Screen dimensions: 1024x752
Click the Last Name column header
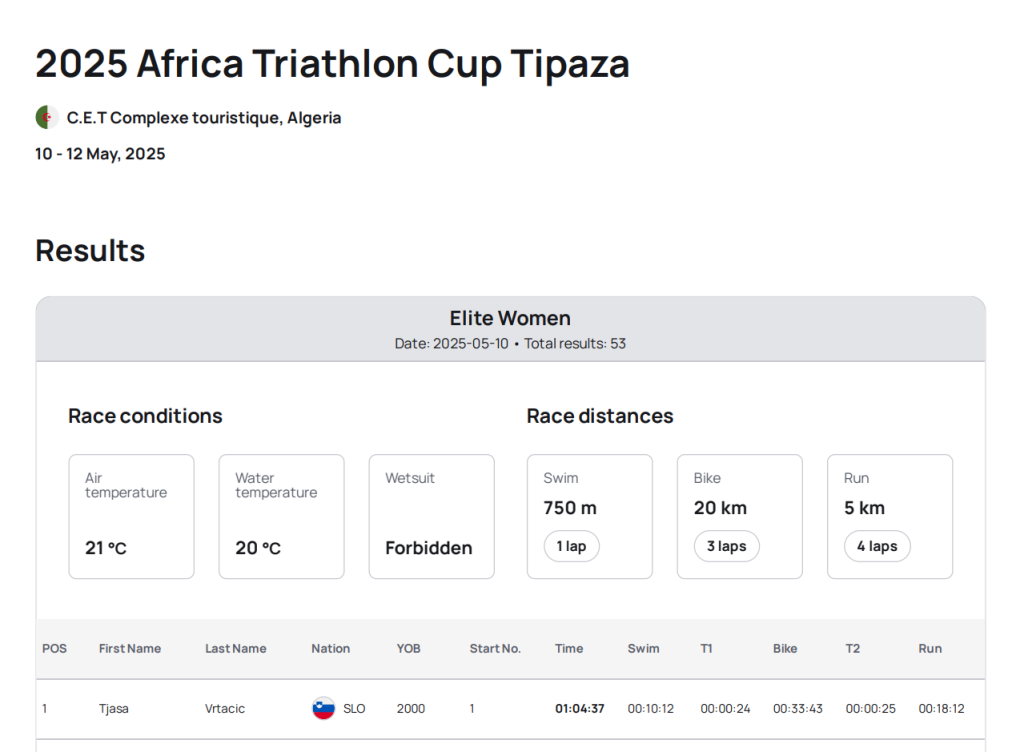coord(236,648)
